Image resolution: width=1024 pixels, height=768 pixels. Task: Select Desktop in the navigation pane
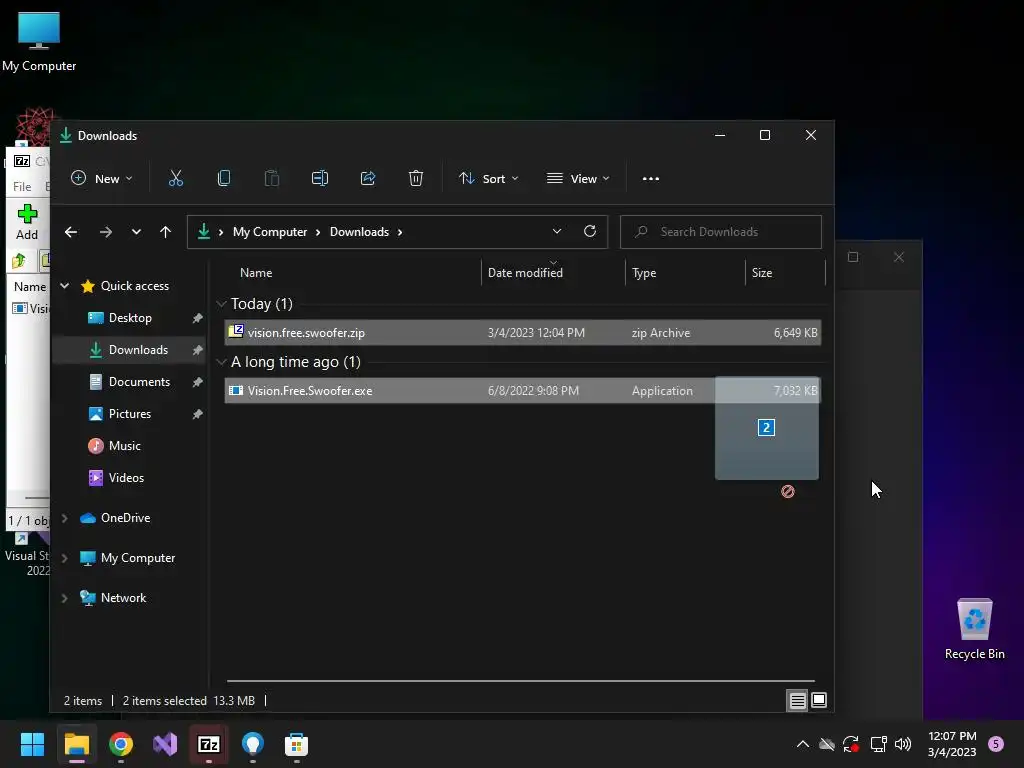click(x=129, y=318)
